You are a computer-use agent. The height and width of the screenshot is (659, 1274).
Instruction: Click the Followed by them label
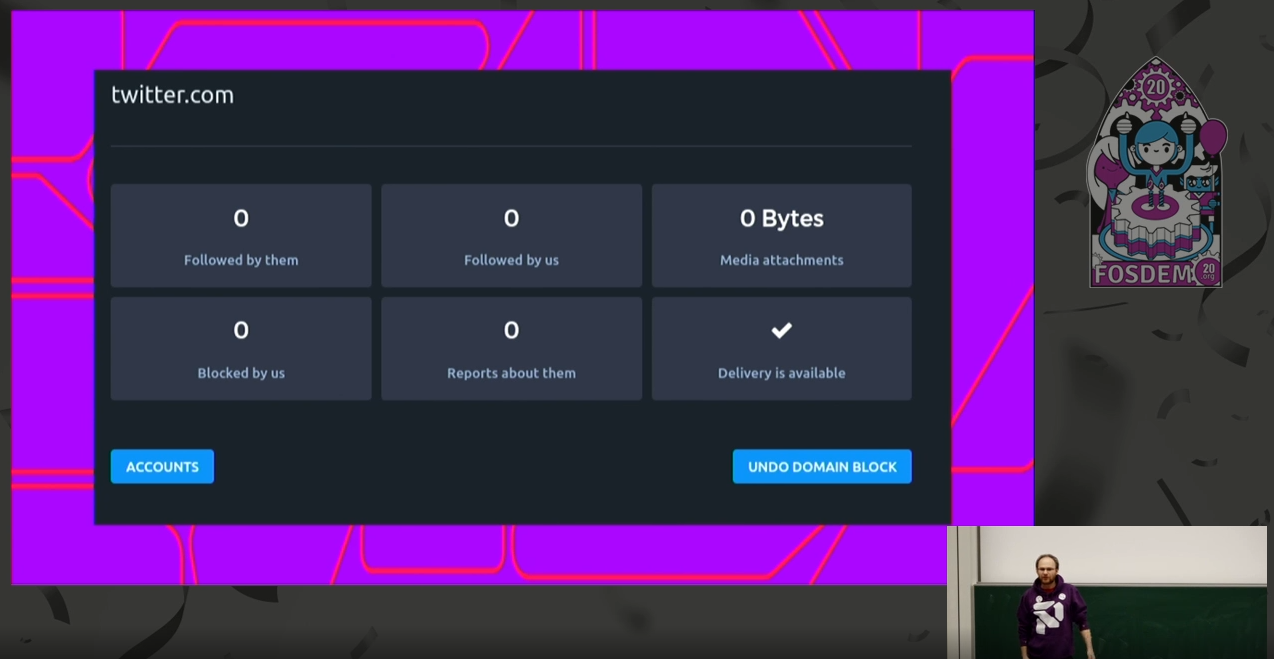pos(241,260)
